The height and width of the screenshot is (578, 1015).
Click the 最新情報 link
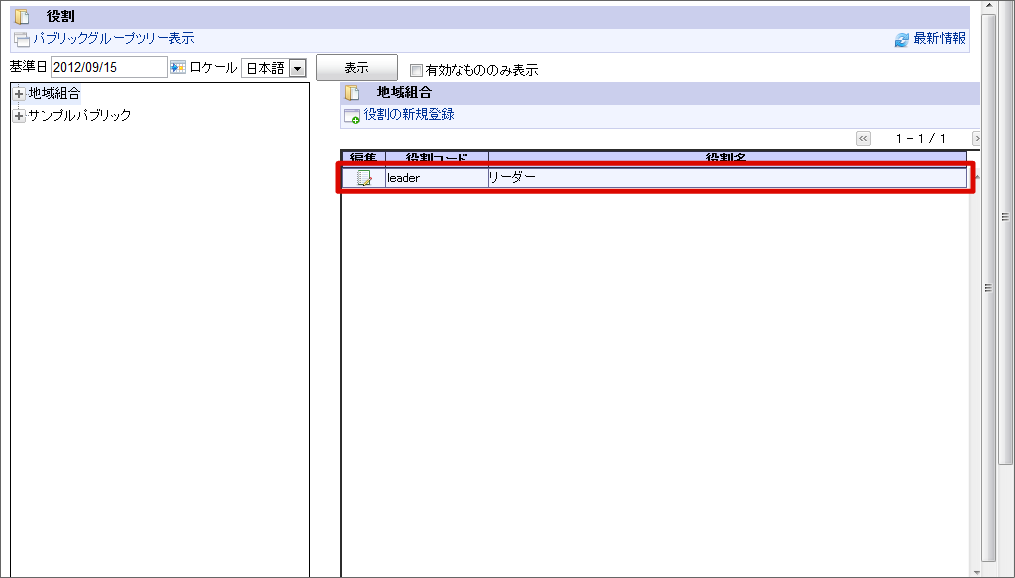pyautogui.click(x=939, y=39)
